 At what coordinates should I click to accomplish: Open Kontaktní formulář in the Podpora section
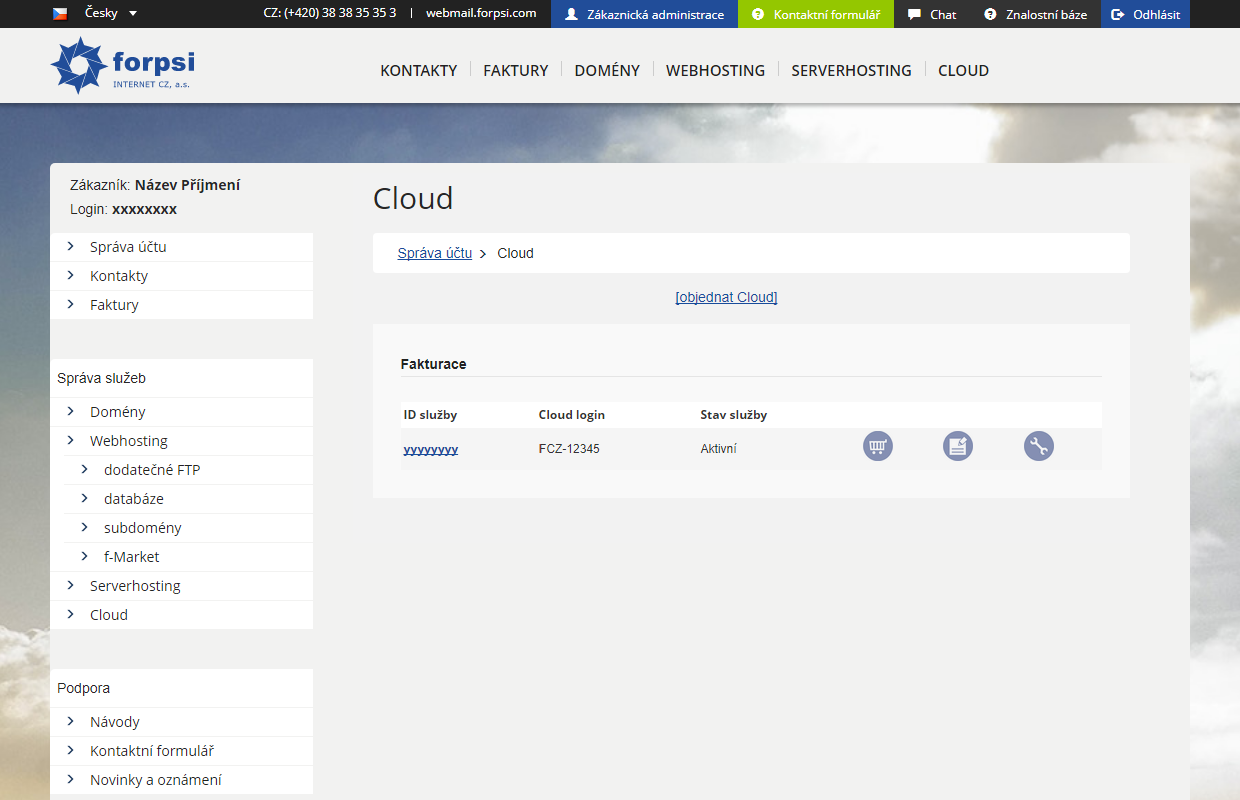pos(152,750)
